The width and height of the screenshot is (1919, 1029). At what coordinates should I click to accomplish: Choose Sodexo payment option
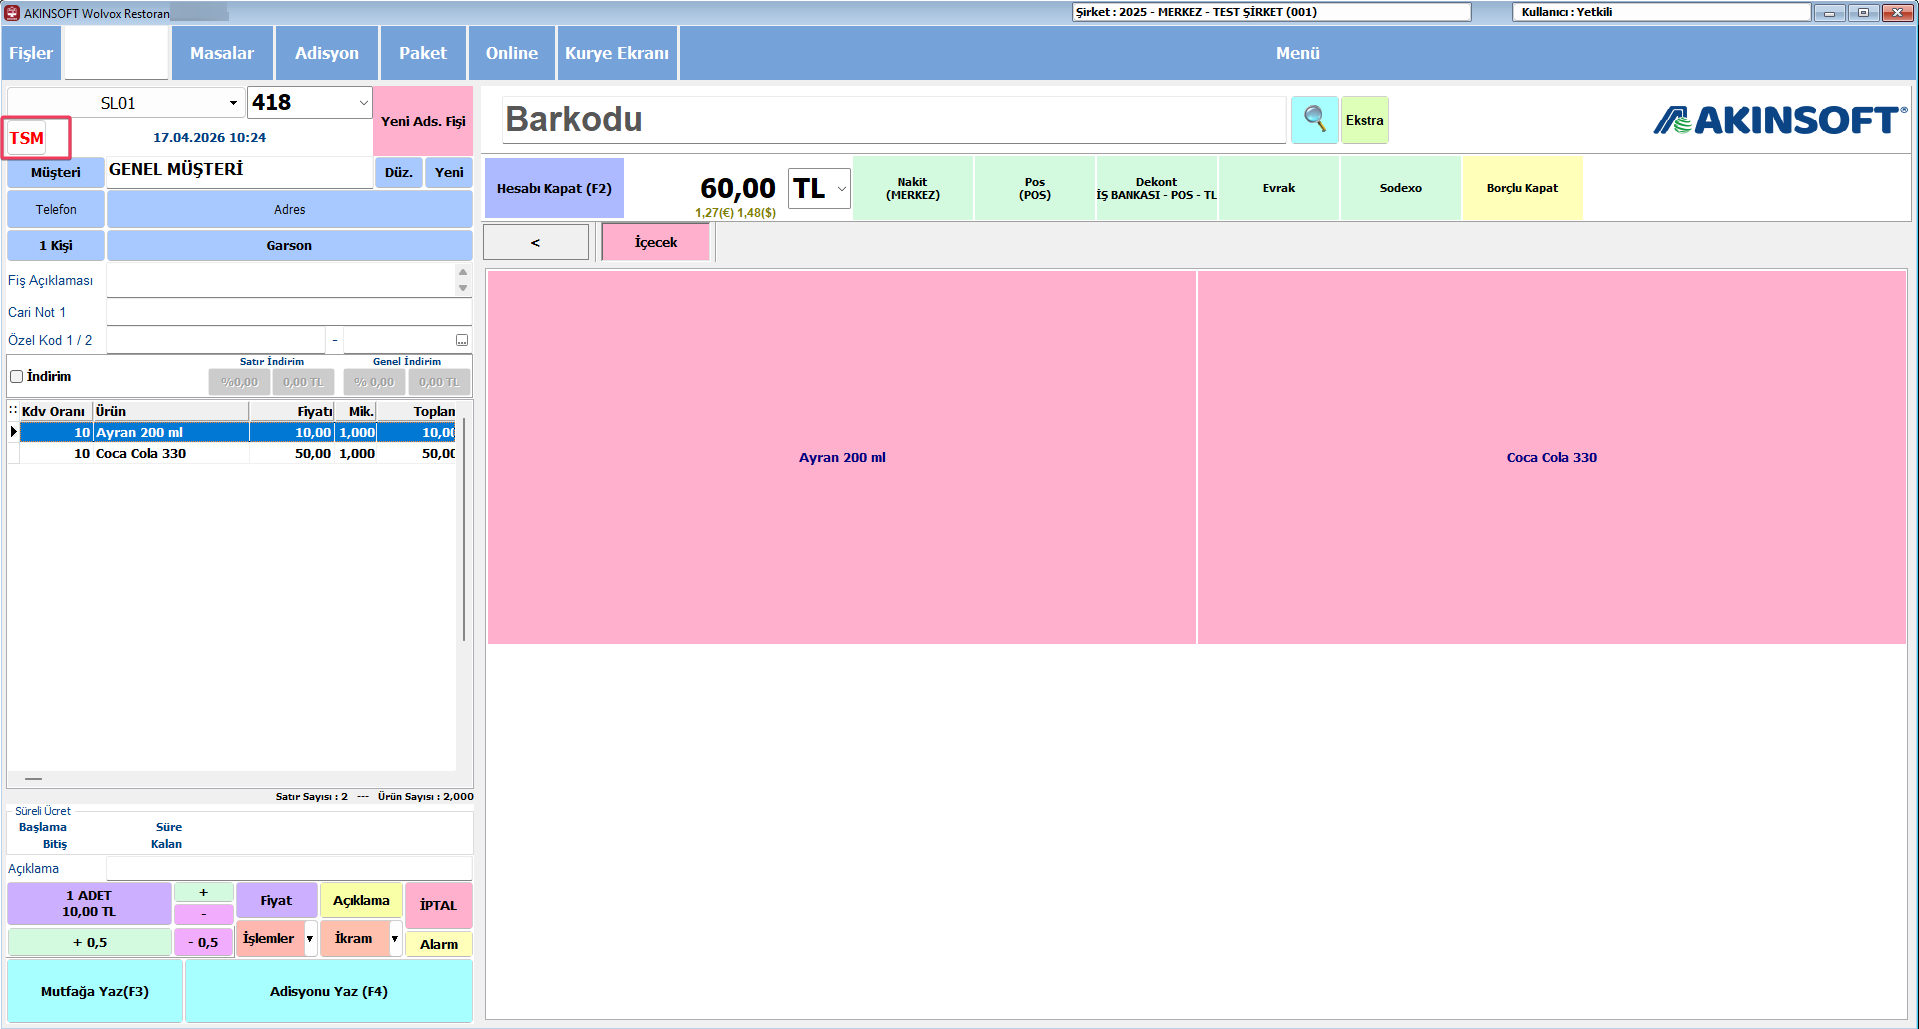tap(1401, 188)
